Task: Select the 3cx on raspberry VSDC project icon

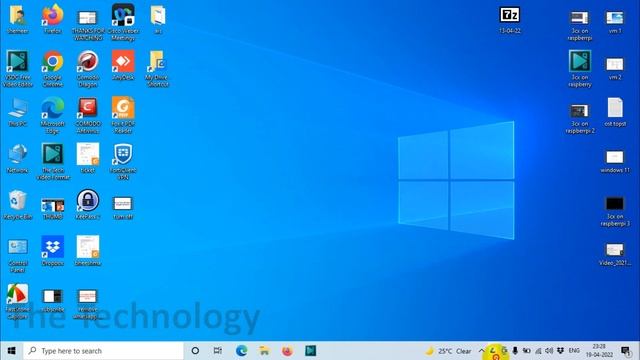Action: (580, 68)
